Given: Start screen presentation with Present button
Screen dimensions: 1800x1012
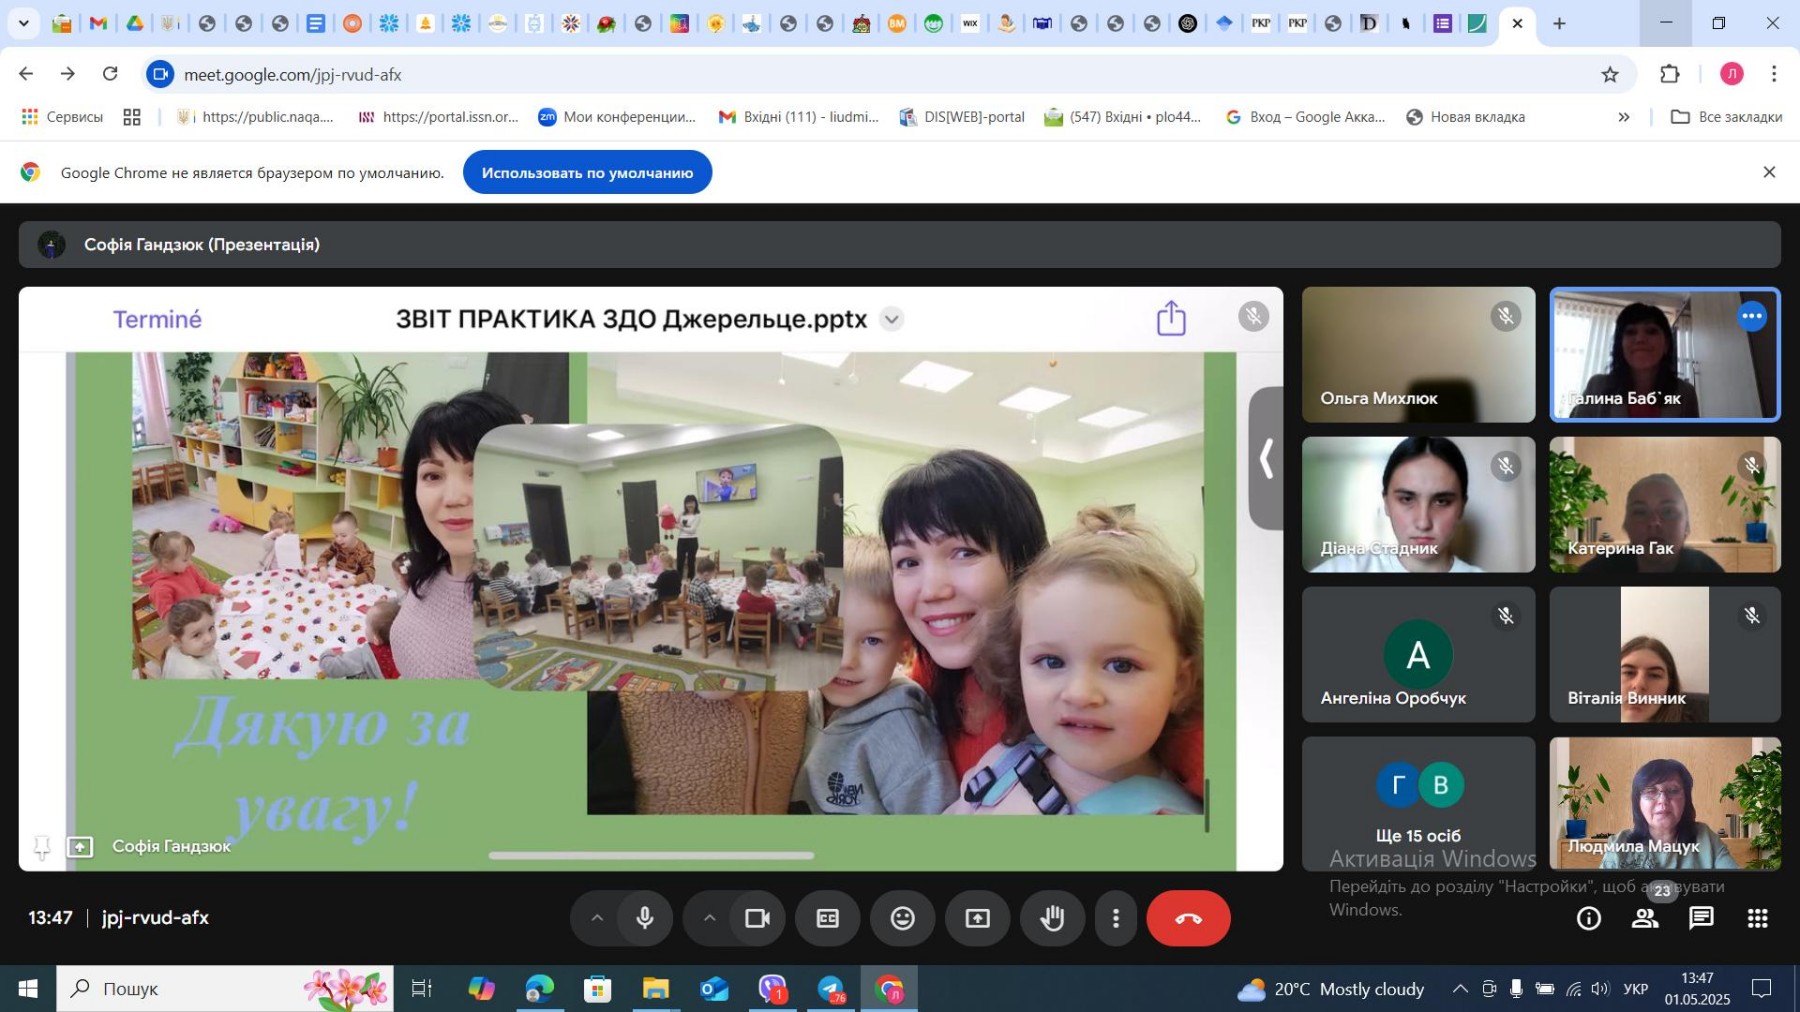Looking at the screenshot, I should coord(977,918).
